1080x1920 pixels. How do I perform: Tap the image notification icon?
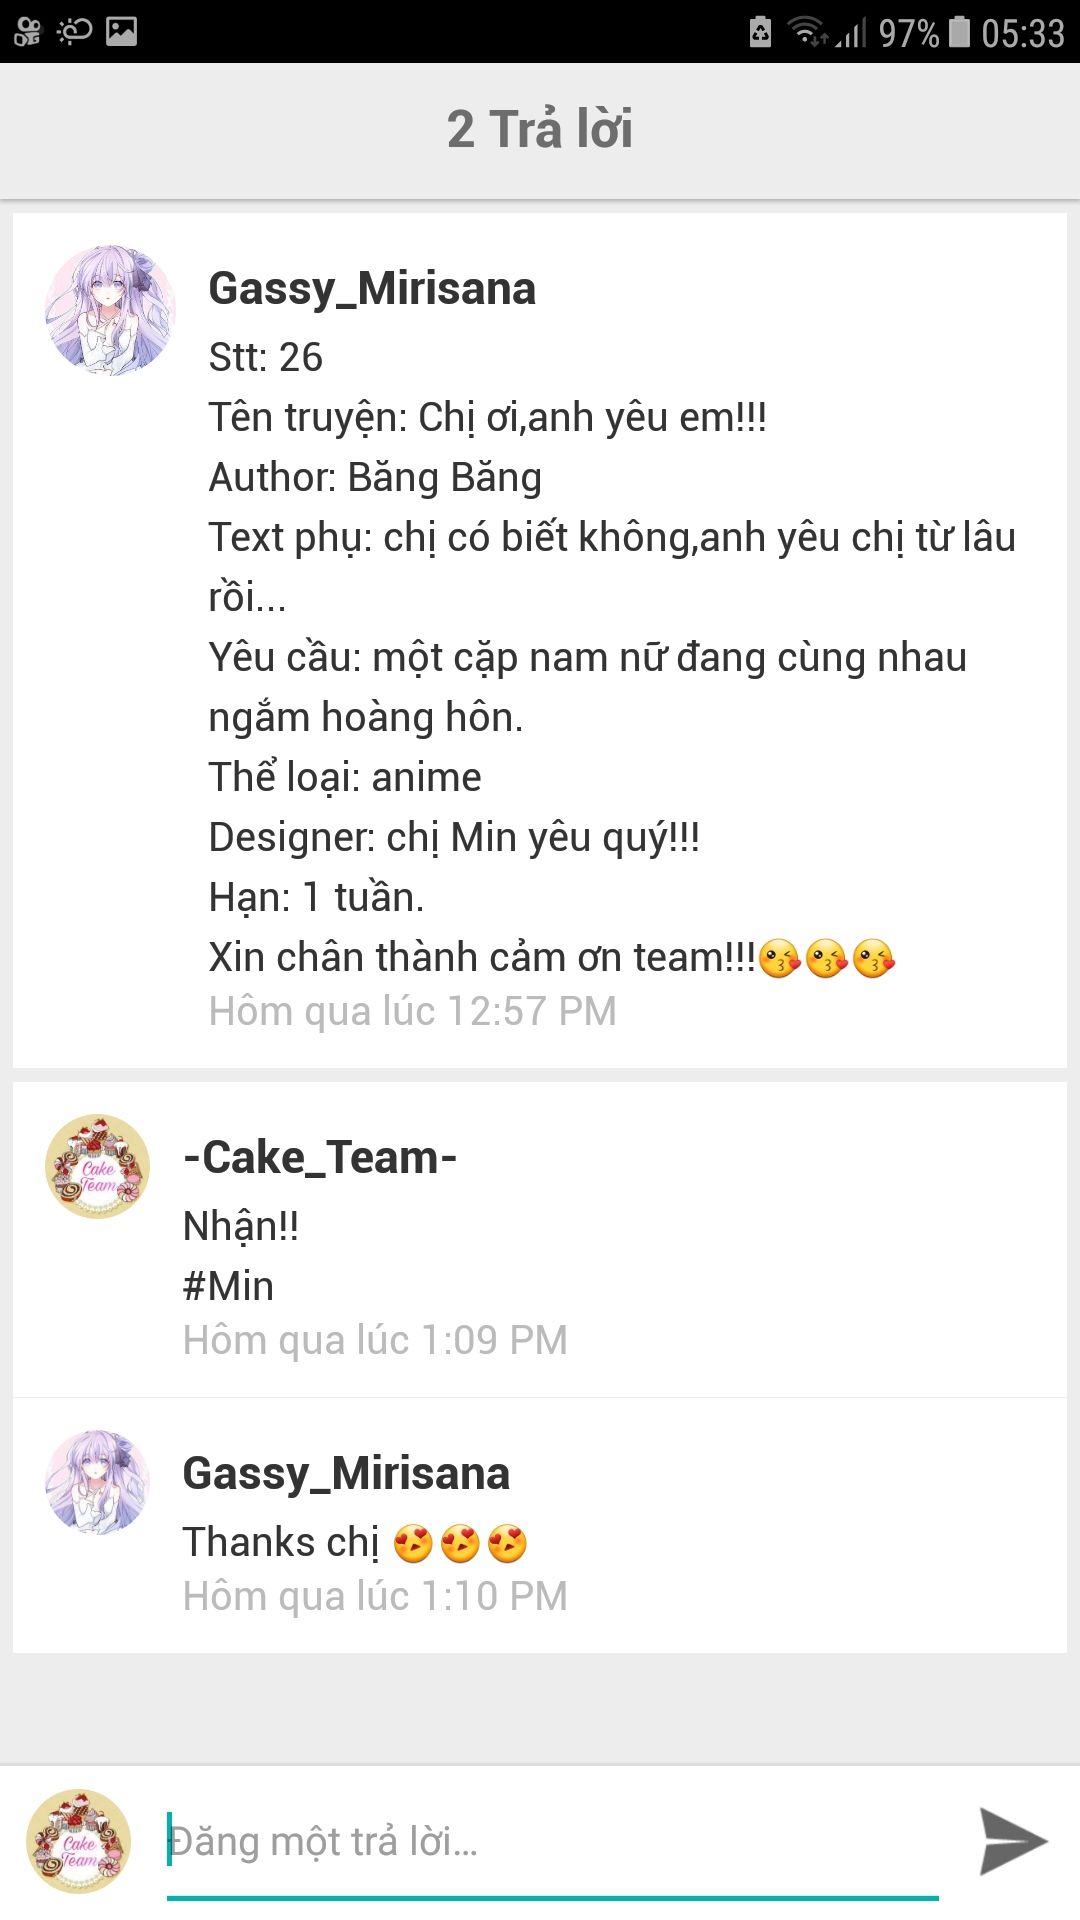click(x=121, y=32)
